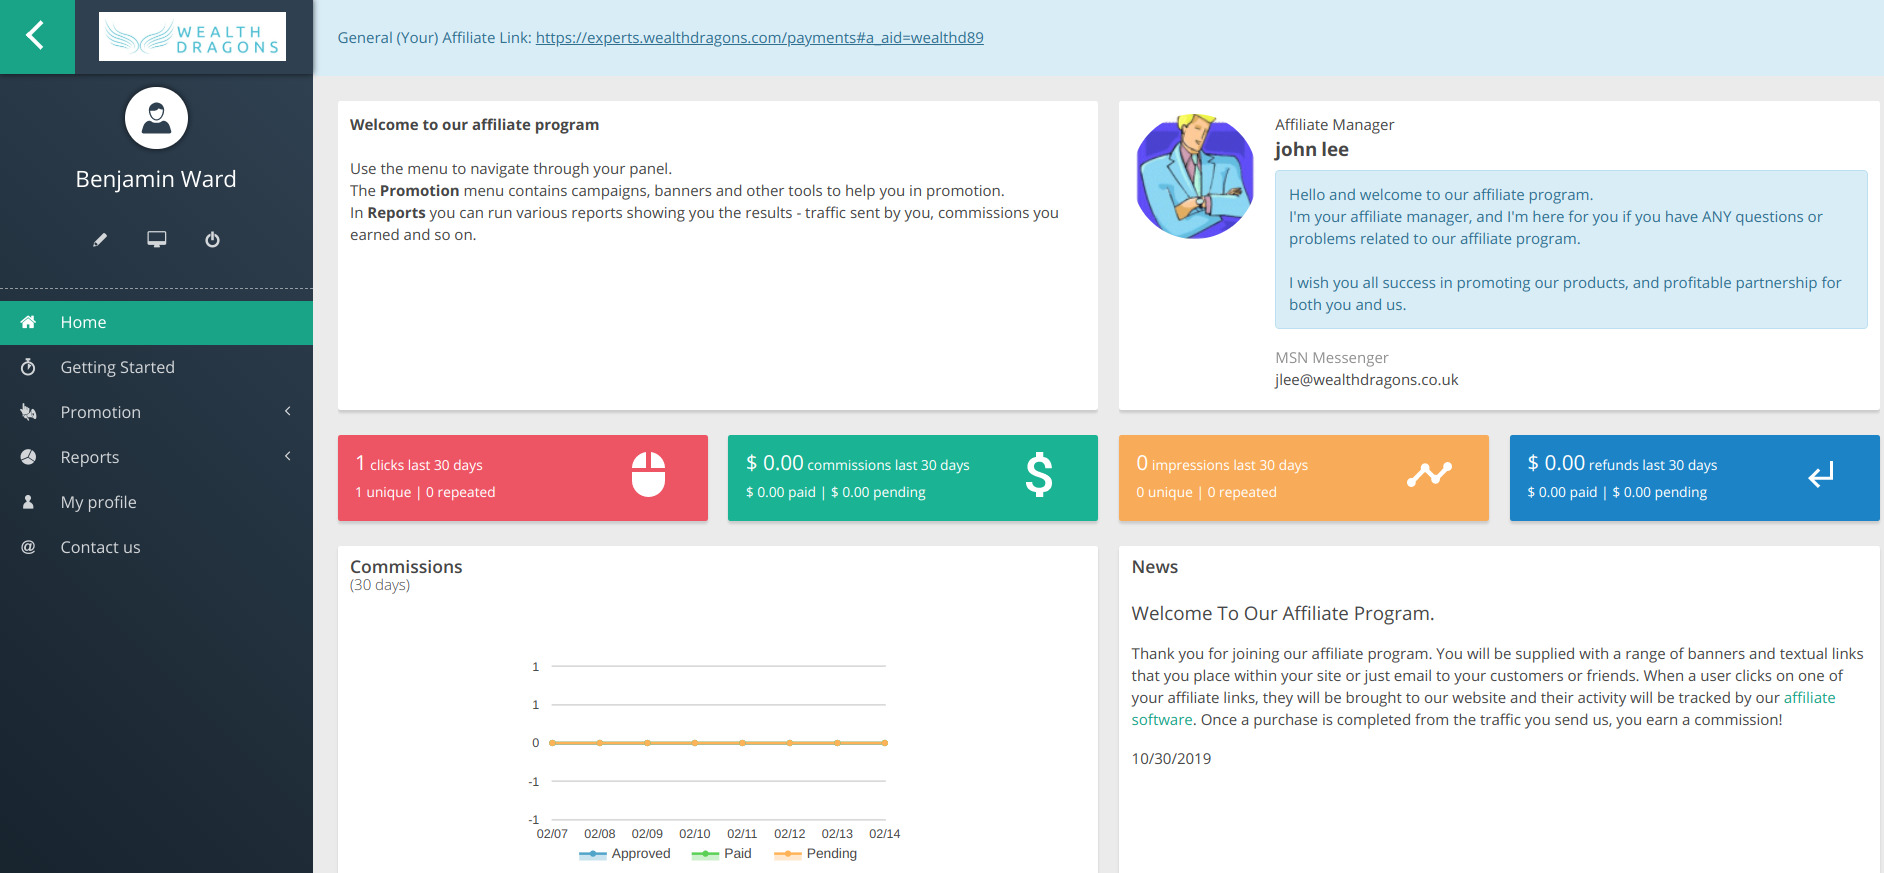Click the back arrow icon in the header
This screenshot has height=873, width=1884.
tap(36, 36)
